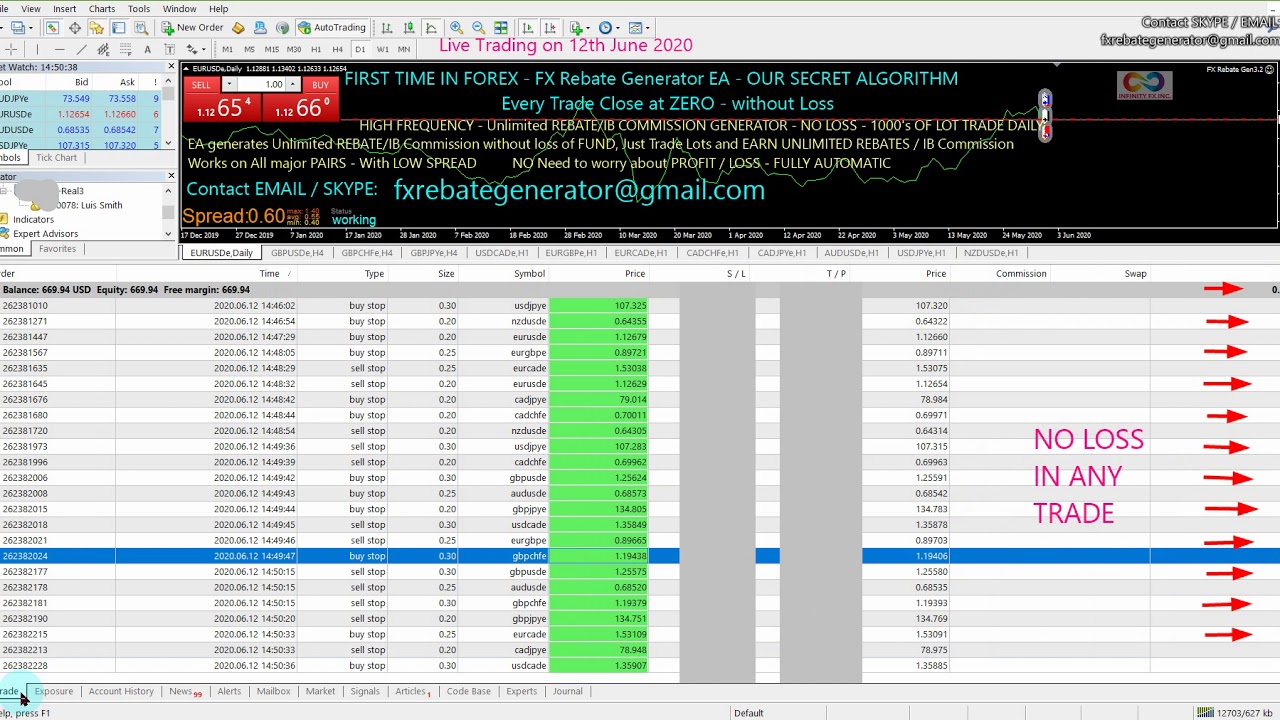Open the Favorites tab in Navigator
1280x720 pixels.
(57, 249)
